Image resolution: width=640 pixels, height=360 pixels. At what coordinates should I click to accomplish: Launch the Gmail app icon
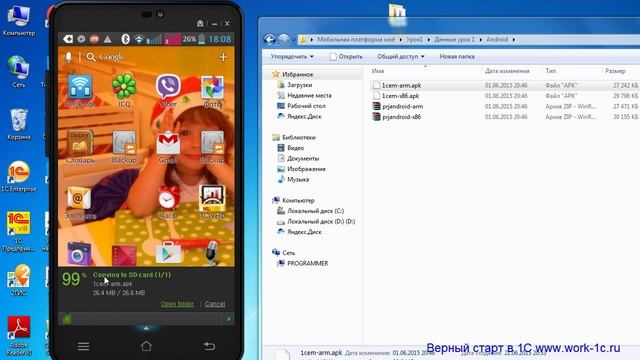pyautogui.click(x=168, y=143)
